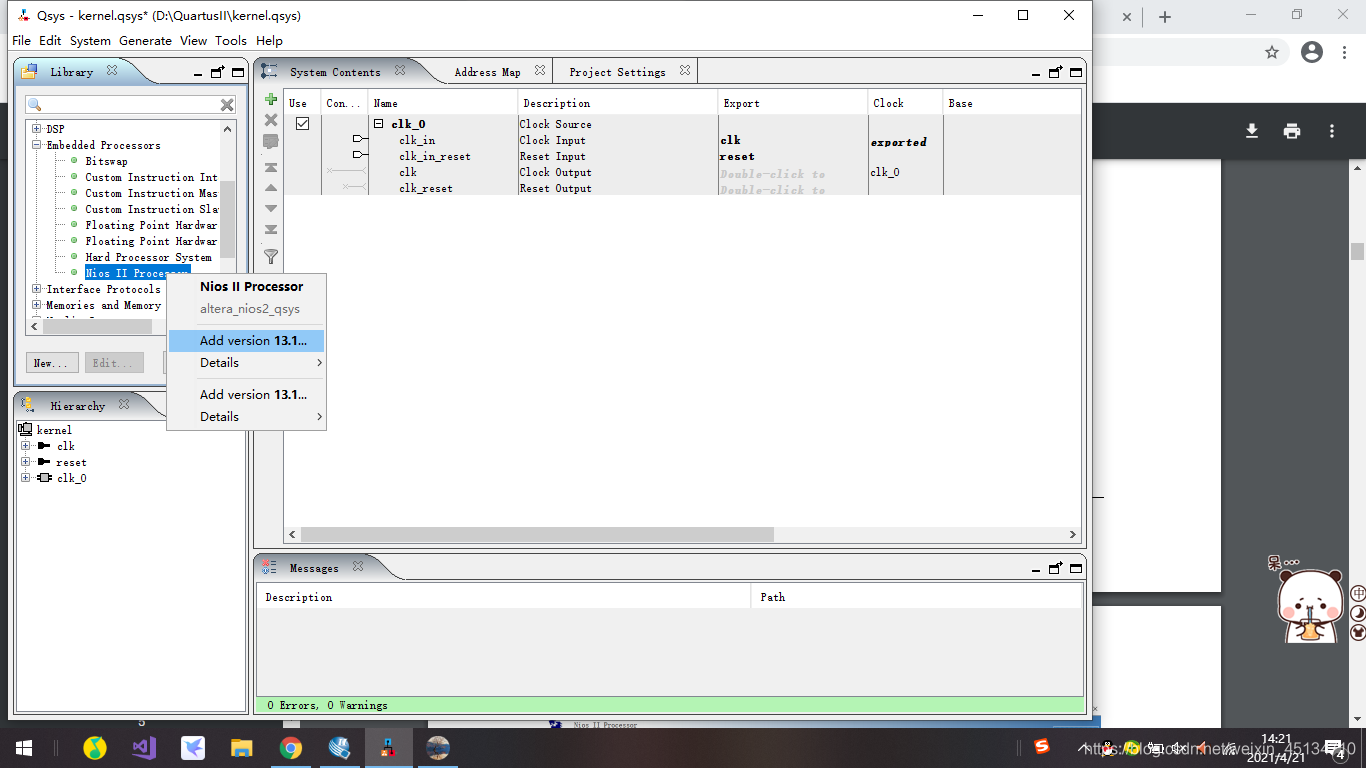Expand the DSP library category
The height and width of the screenshot is (768, 1366).
click(37, 129)
